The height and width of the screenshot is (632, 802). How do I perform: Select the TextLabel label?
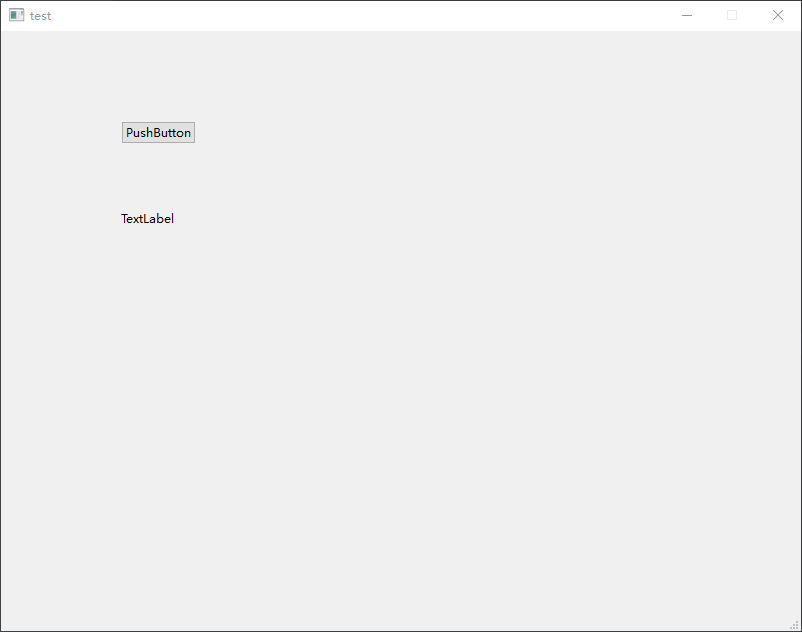(147, 219)
